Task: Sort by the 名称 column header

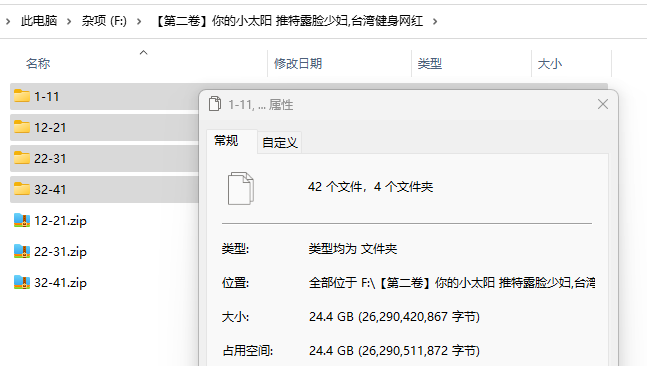Action: (x=38, y=64)
